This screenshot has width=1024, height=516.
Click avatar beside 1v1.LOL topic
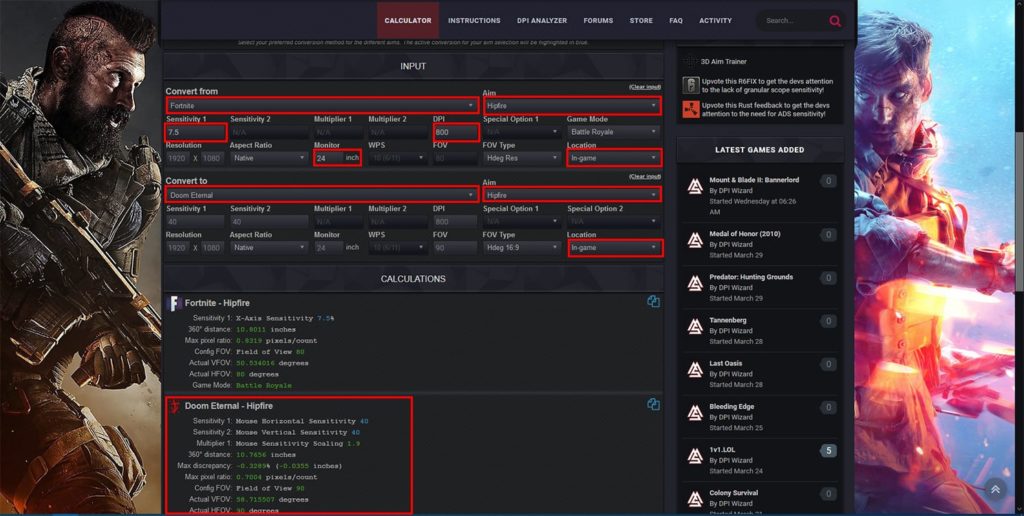pos(695,456)
